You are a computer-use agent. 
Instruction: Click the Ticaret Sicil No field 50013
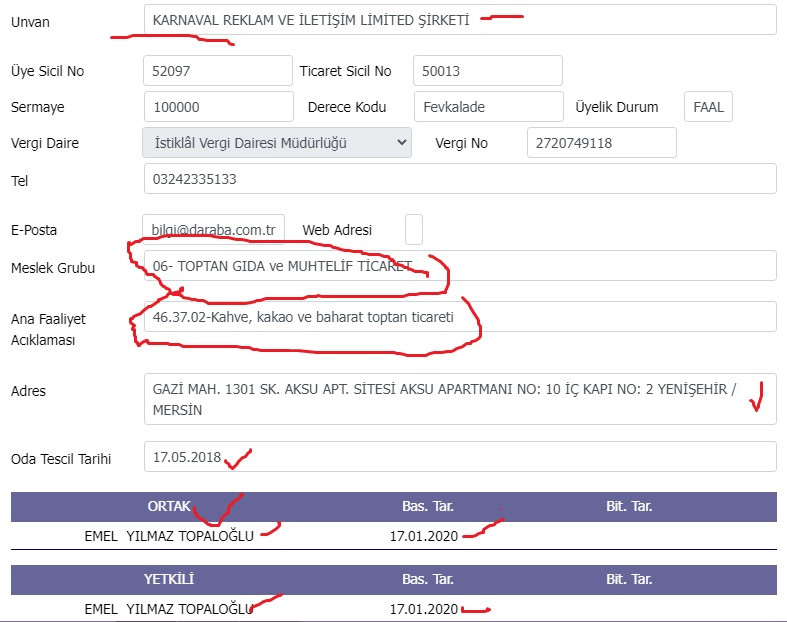(487, 71)
